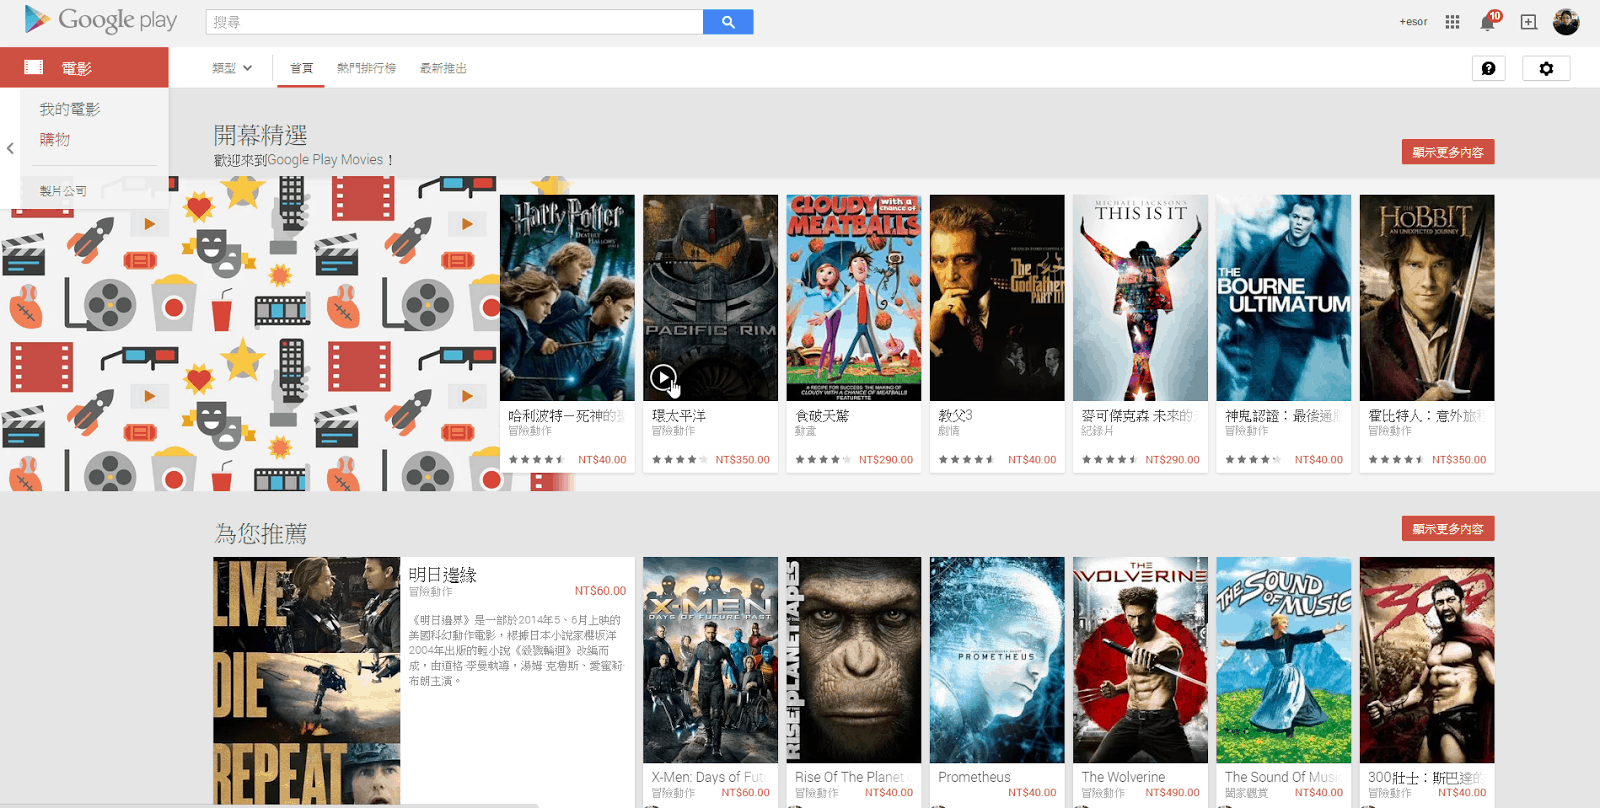Click the red 電影 section header
This screenshot has width=1600, height=808.
pyautogui.click(x=84, y=67)
